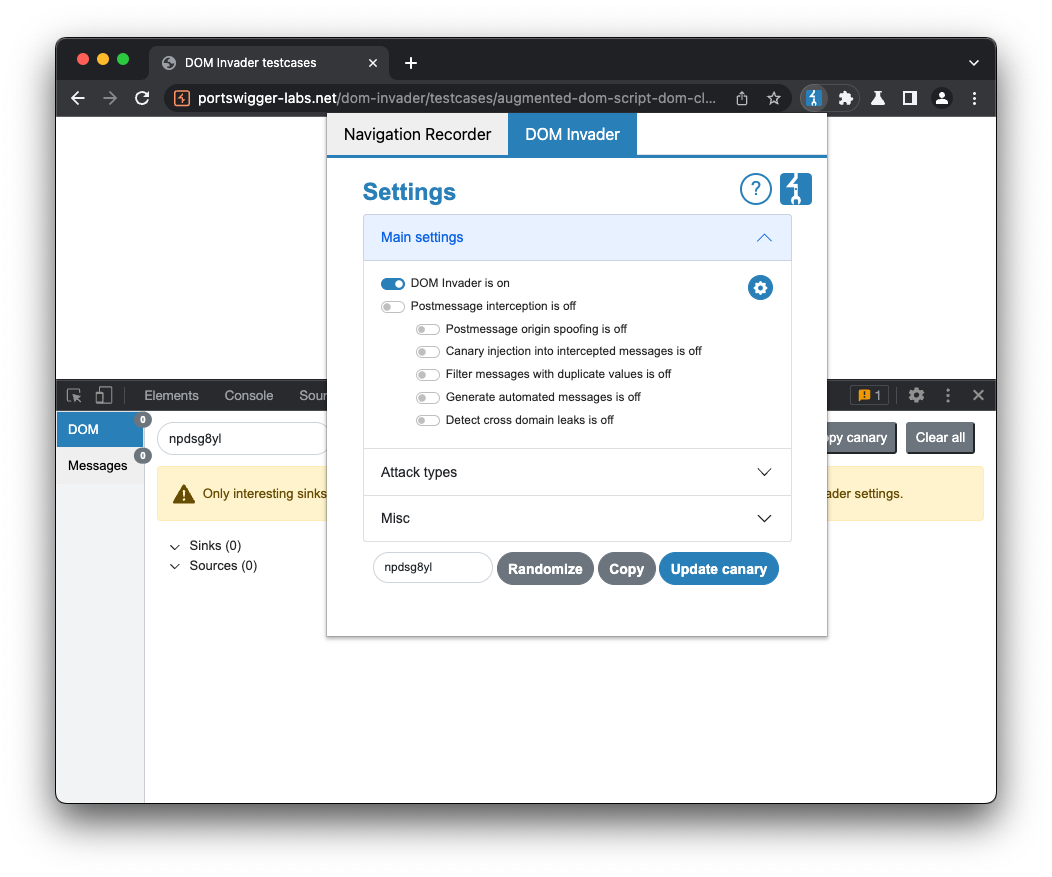This screenshot has height=877, width=1052.
Task: Switch to Navigation Recorder tab
Action: [417, 135]
